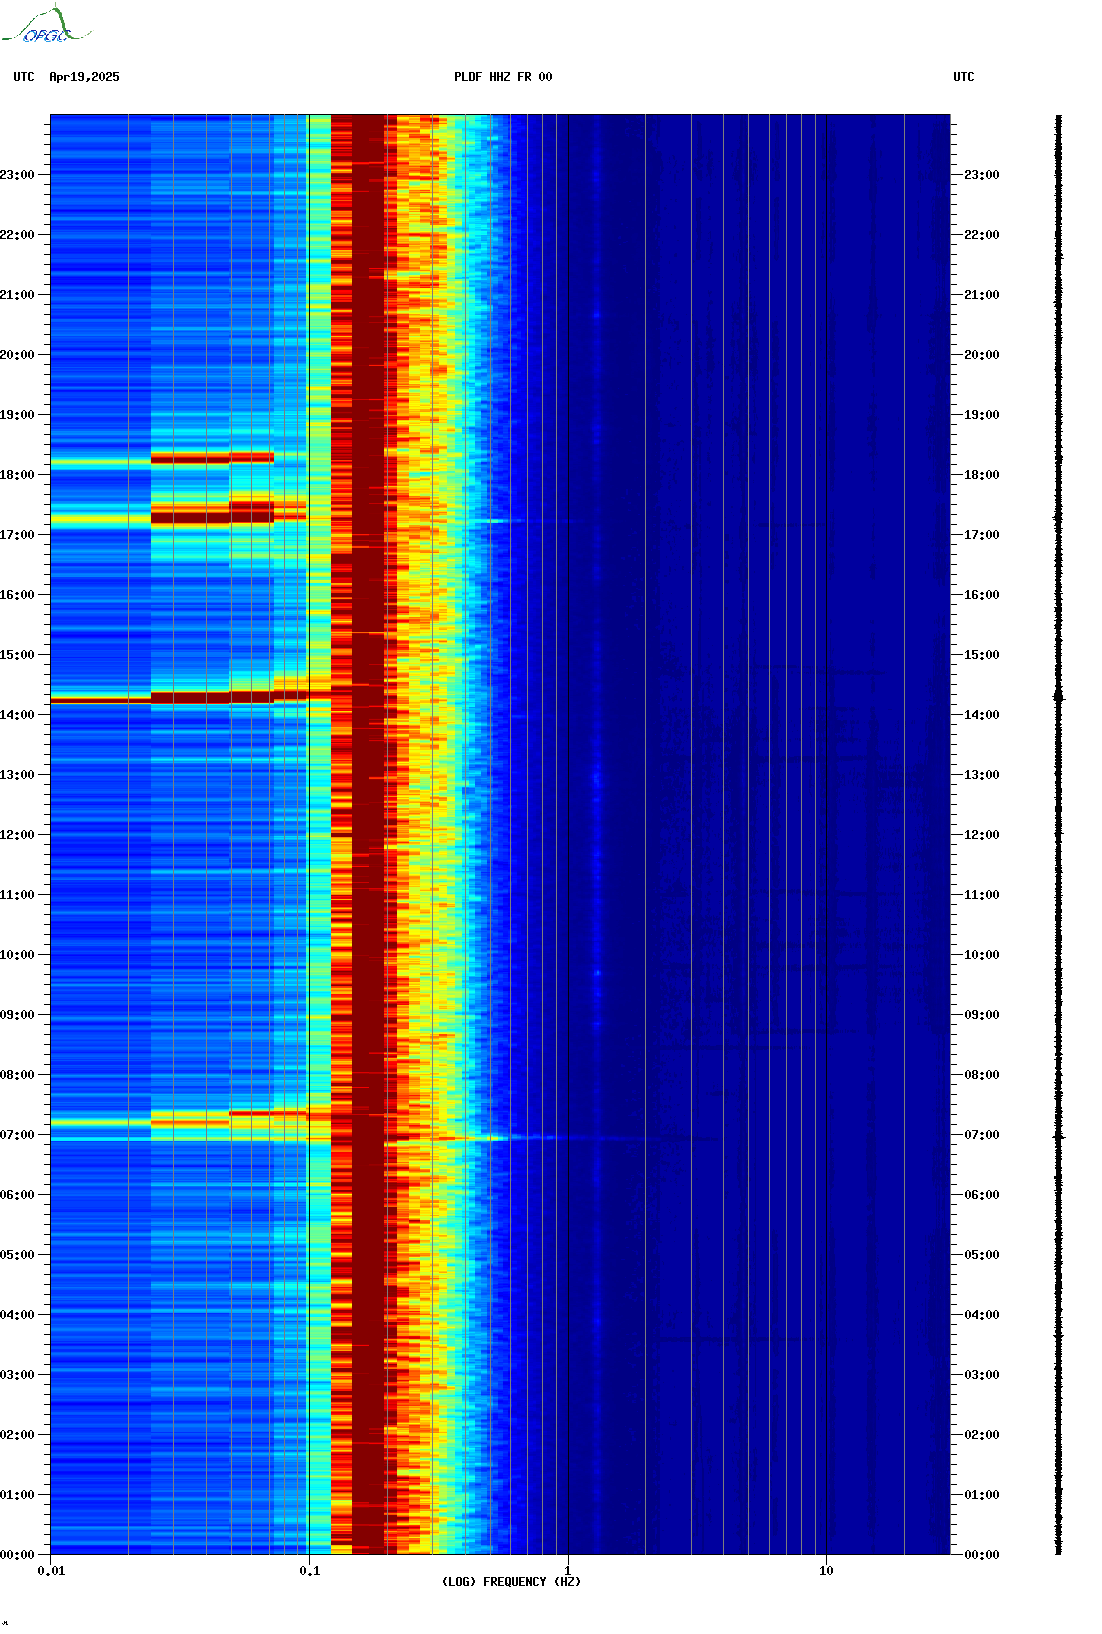Click the left 15:00 time label

pyautogui.click(x=17, y=655)
